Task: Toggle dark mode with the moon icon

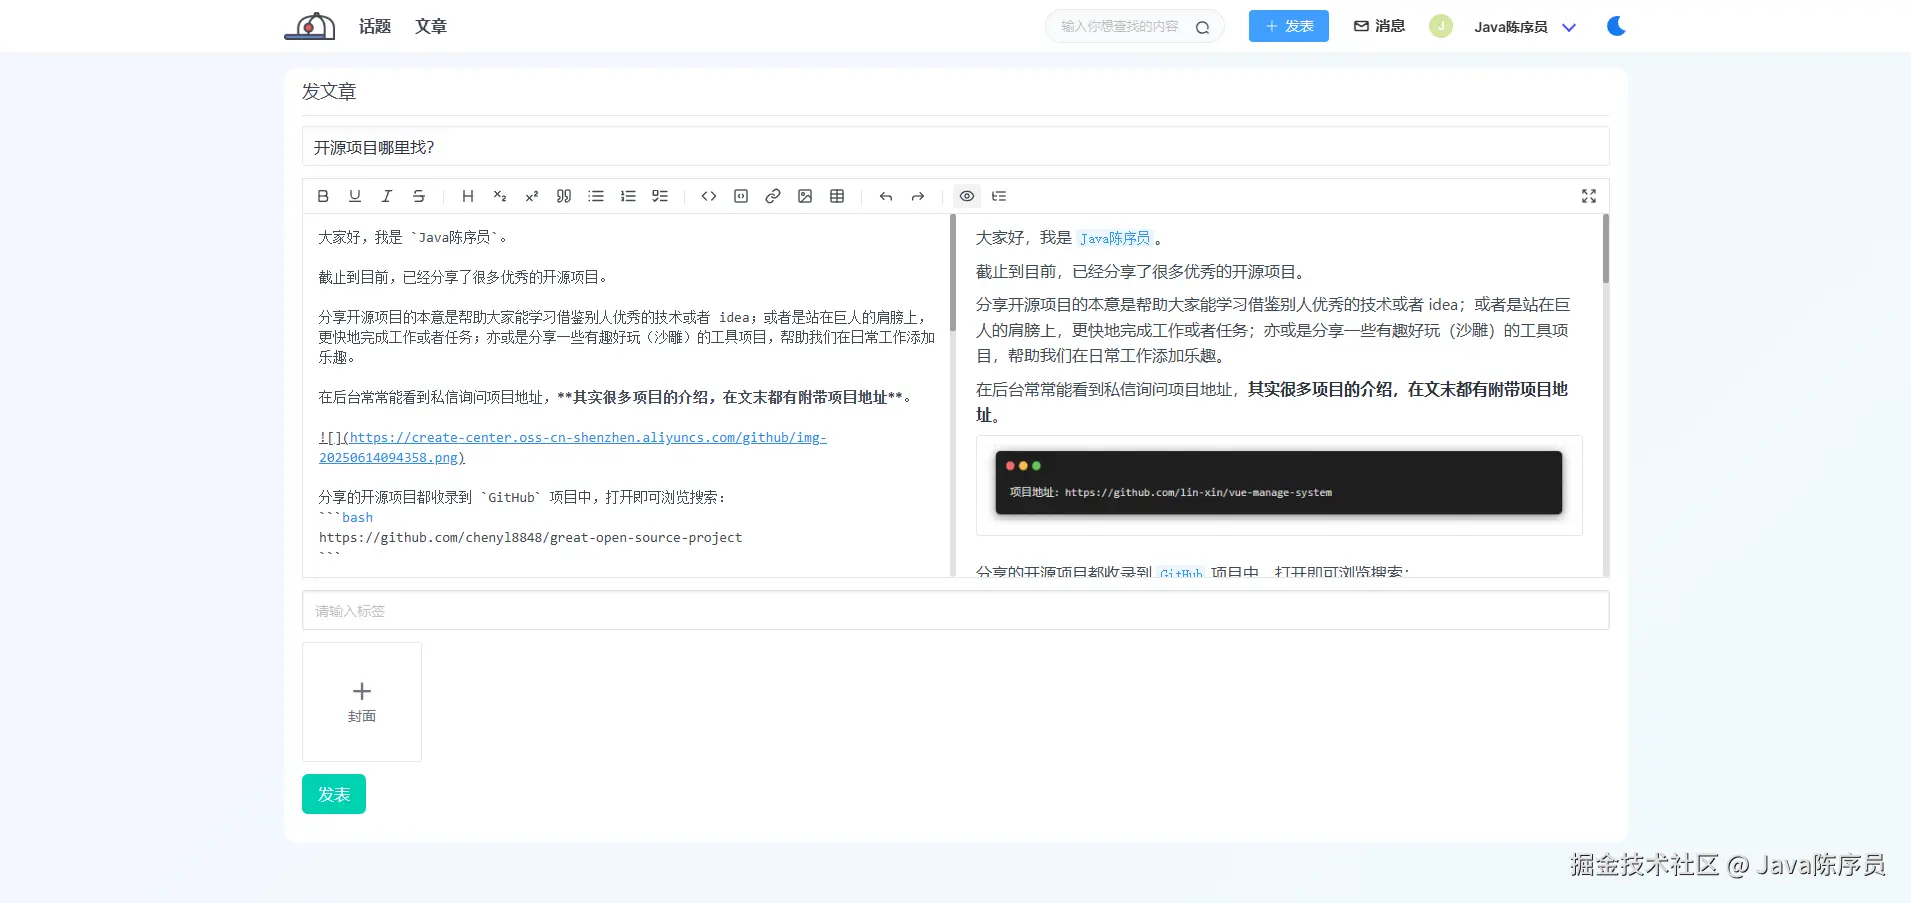Action: click(x=1616, y=26)
